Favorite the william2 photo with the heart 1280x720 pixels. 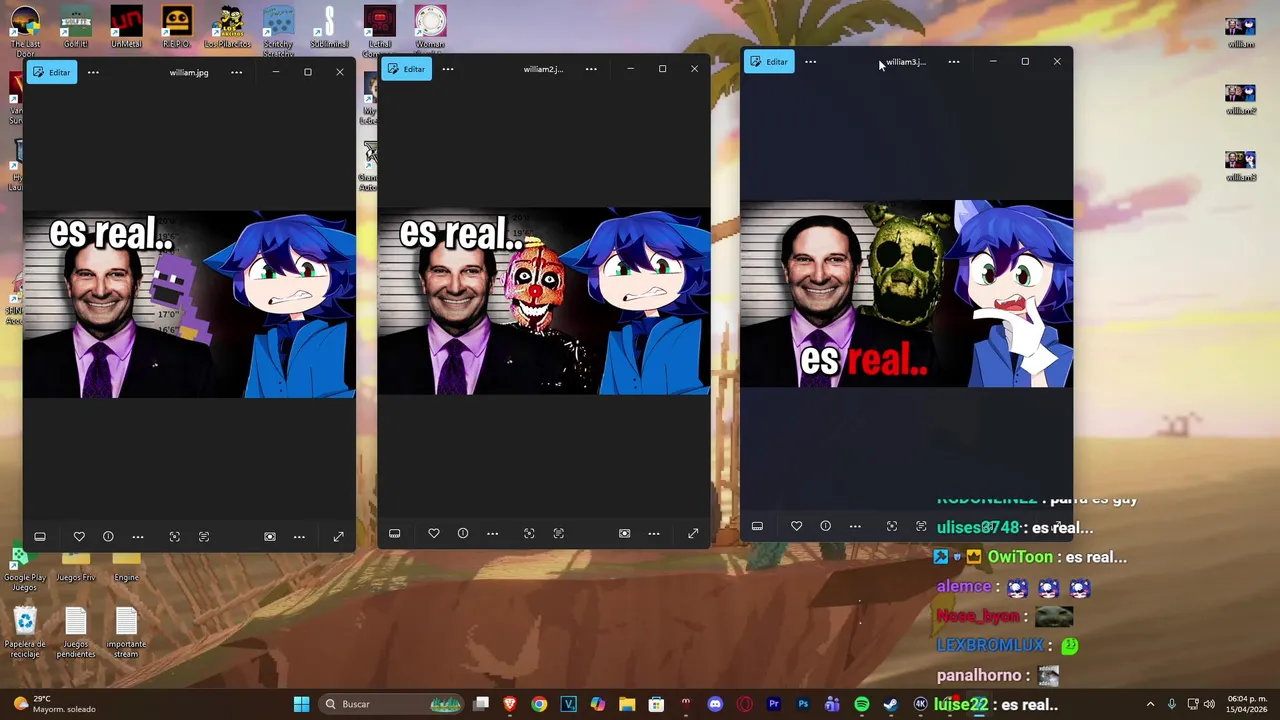(434, 534)
